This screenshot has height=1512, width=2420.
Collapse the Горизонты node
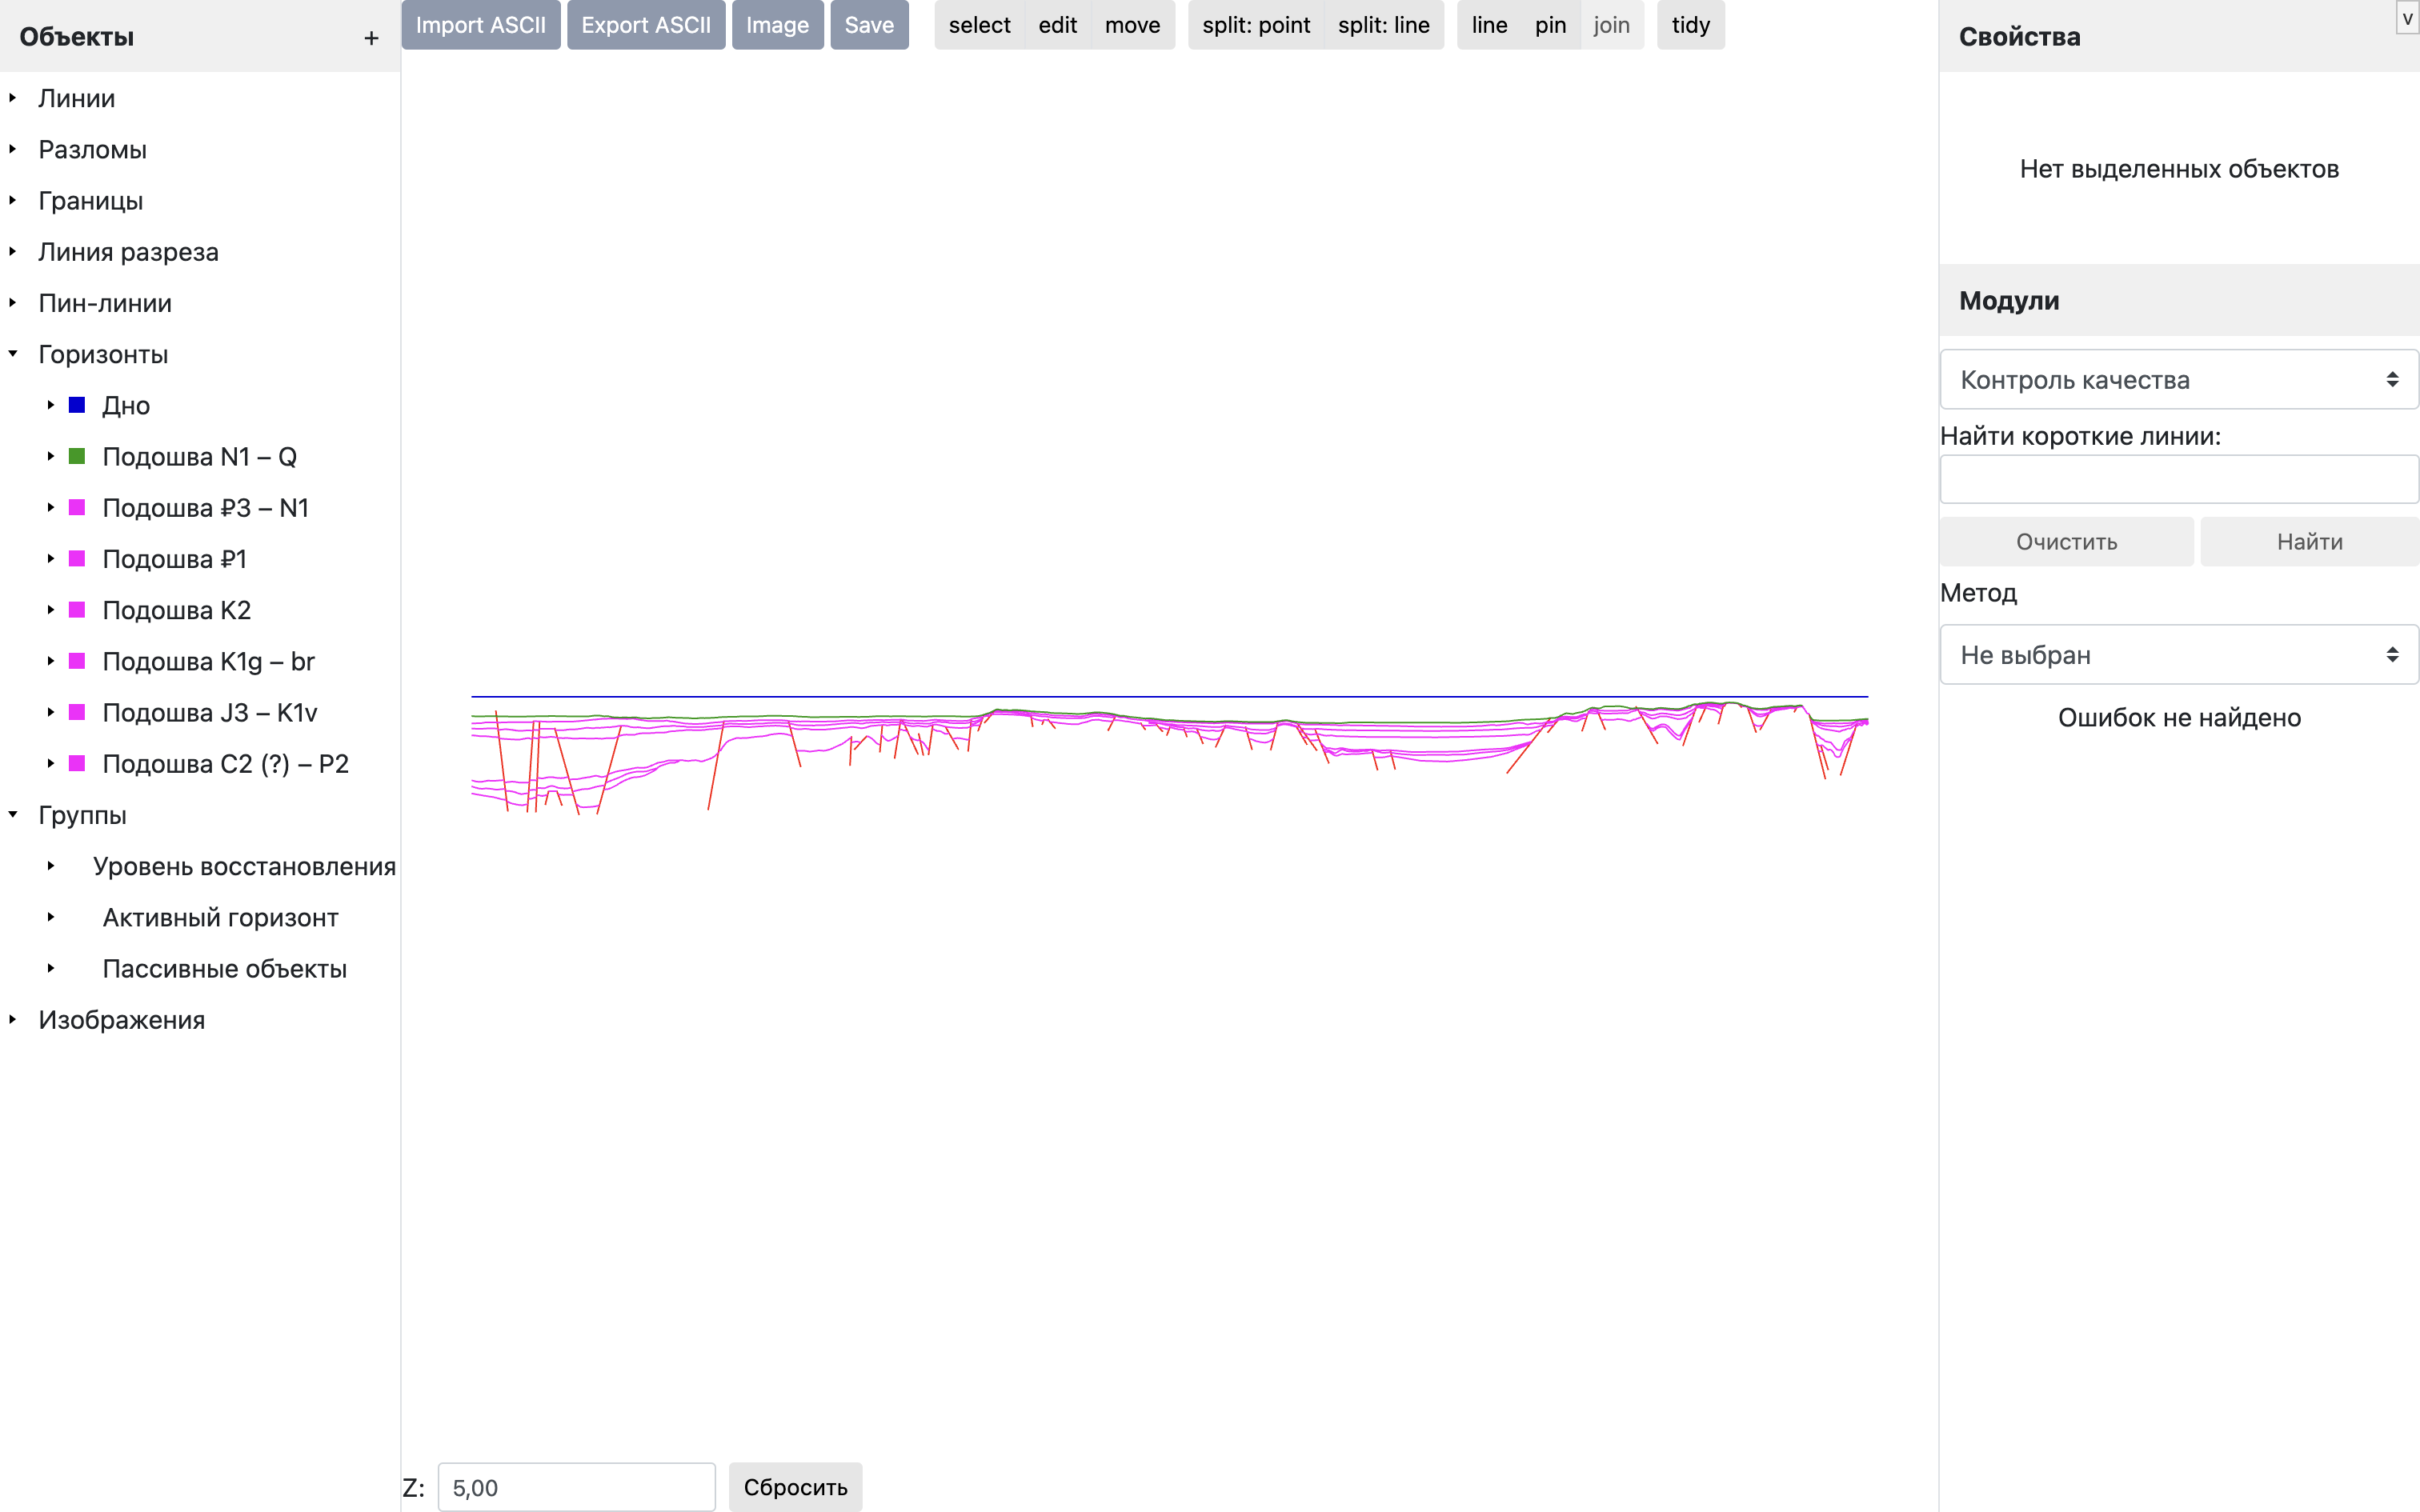pyautogui.click(x=13, y=354)
